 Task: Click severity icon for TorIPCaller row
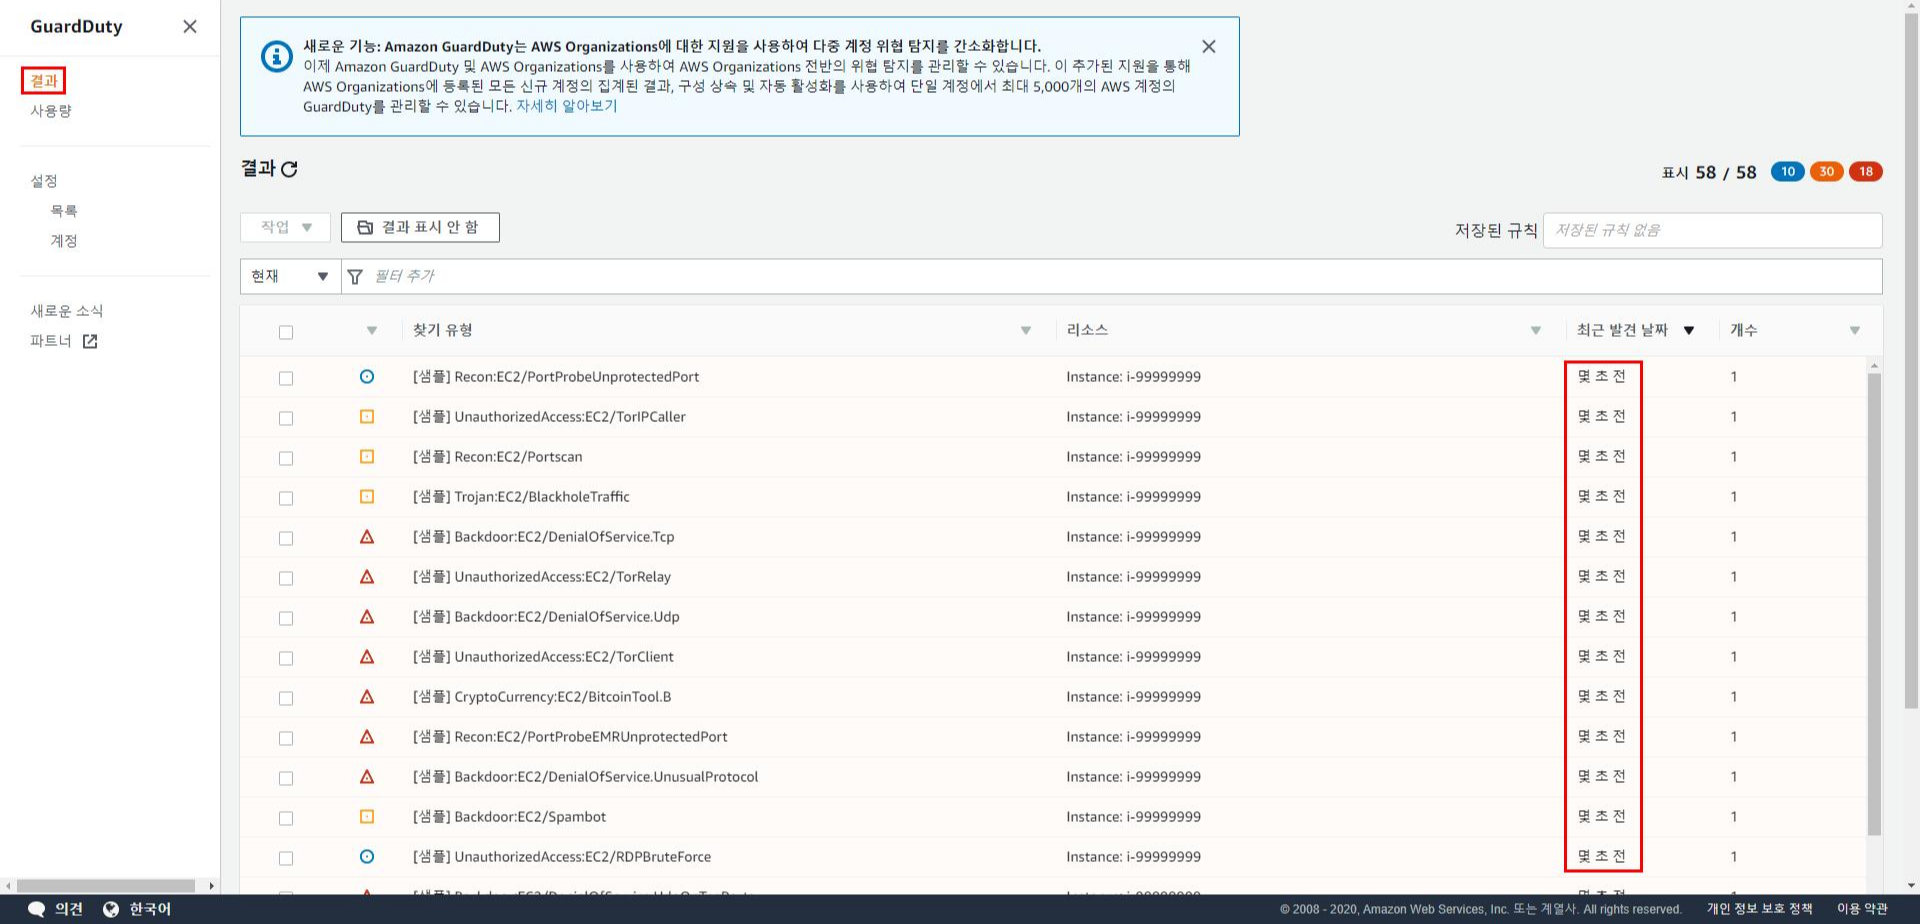[367, 417]
